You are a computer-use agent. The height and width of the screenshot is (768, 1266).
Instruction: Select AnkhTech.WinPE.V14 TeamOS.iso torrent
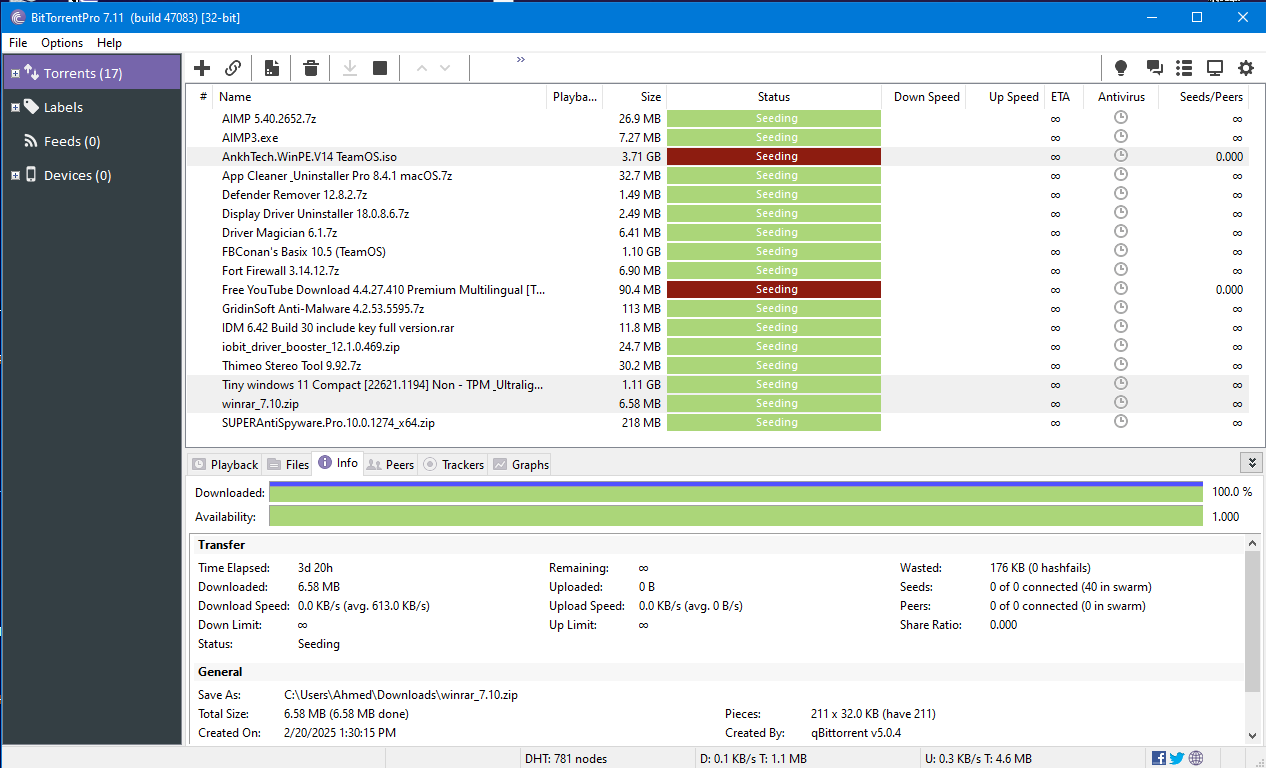point(717,156)
